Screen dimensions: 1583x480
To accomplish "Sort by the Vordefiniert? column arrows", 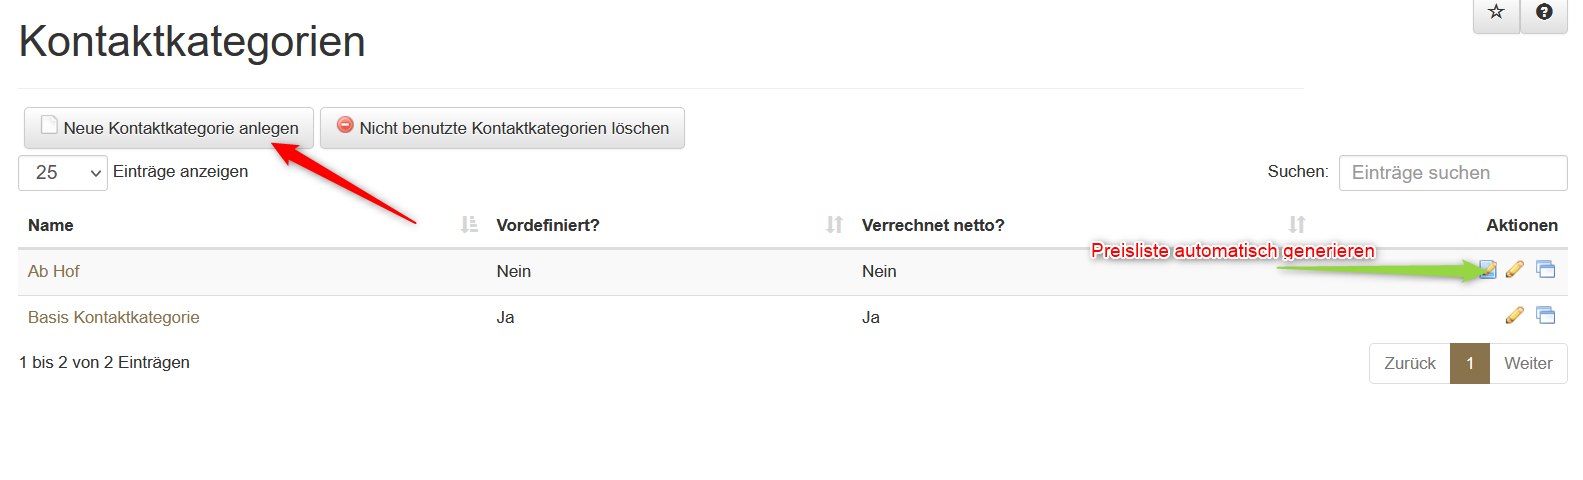I will 834,225.
